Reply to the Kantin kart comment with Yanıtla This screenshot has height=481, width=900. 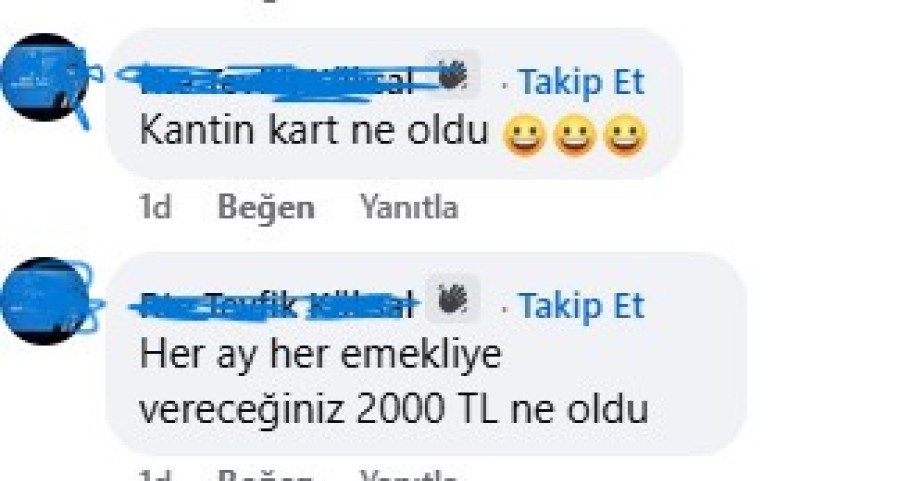pos(409,207)
